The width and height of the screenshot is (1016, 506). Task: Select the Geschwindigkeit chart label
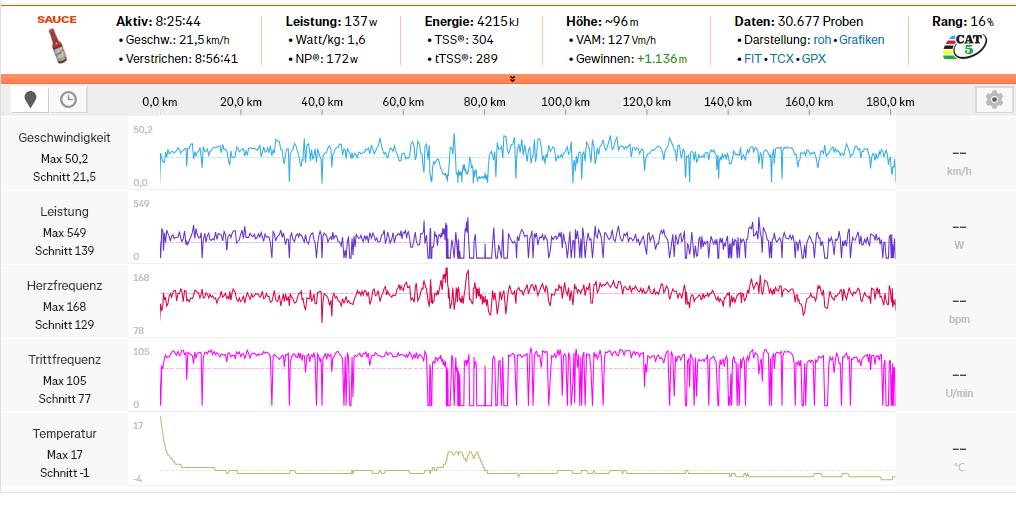[x=65, y=138]
